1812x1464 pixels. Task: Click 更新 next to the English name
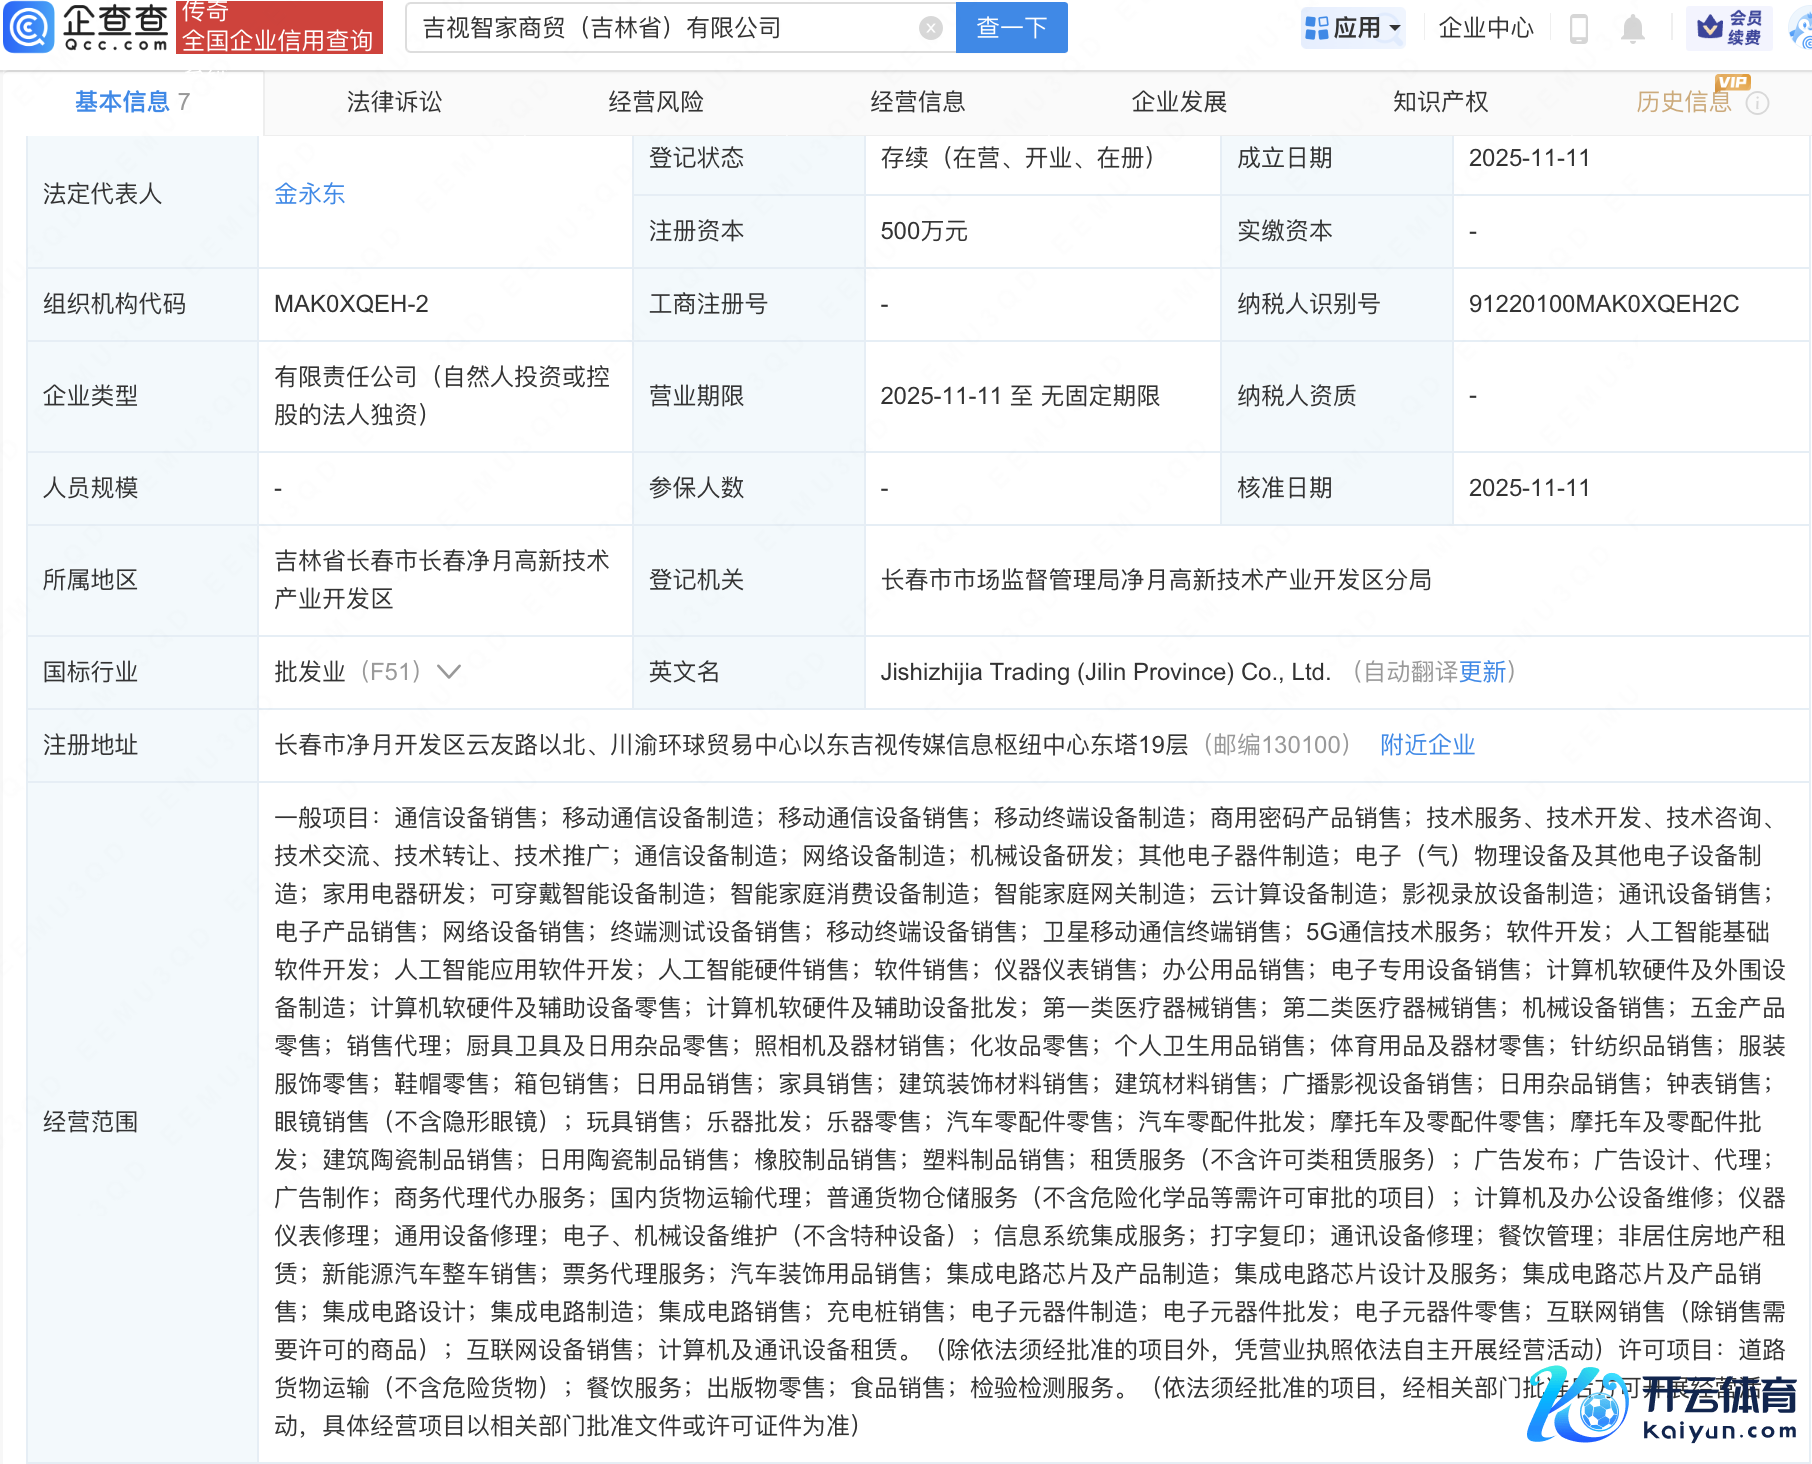pos(1482,672)
